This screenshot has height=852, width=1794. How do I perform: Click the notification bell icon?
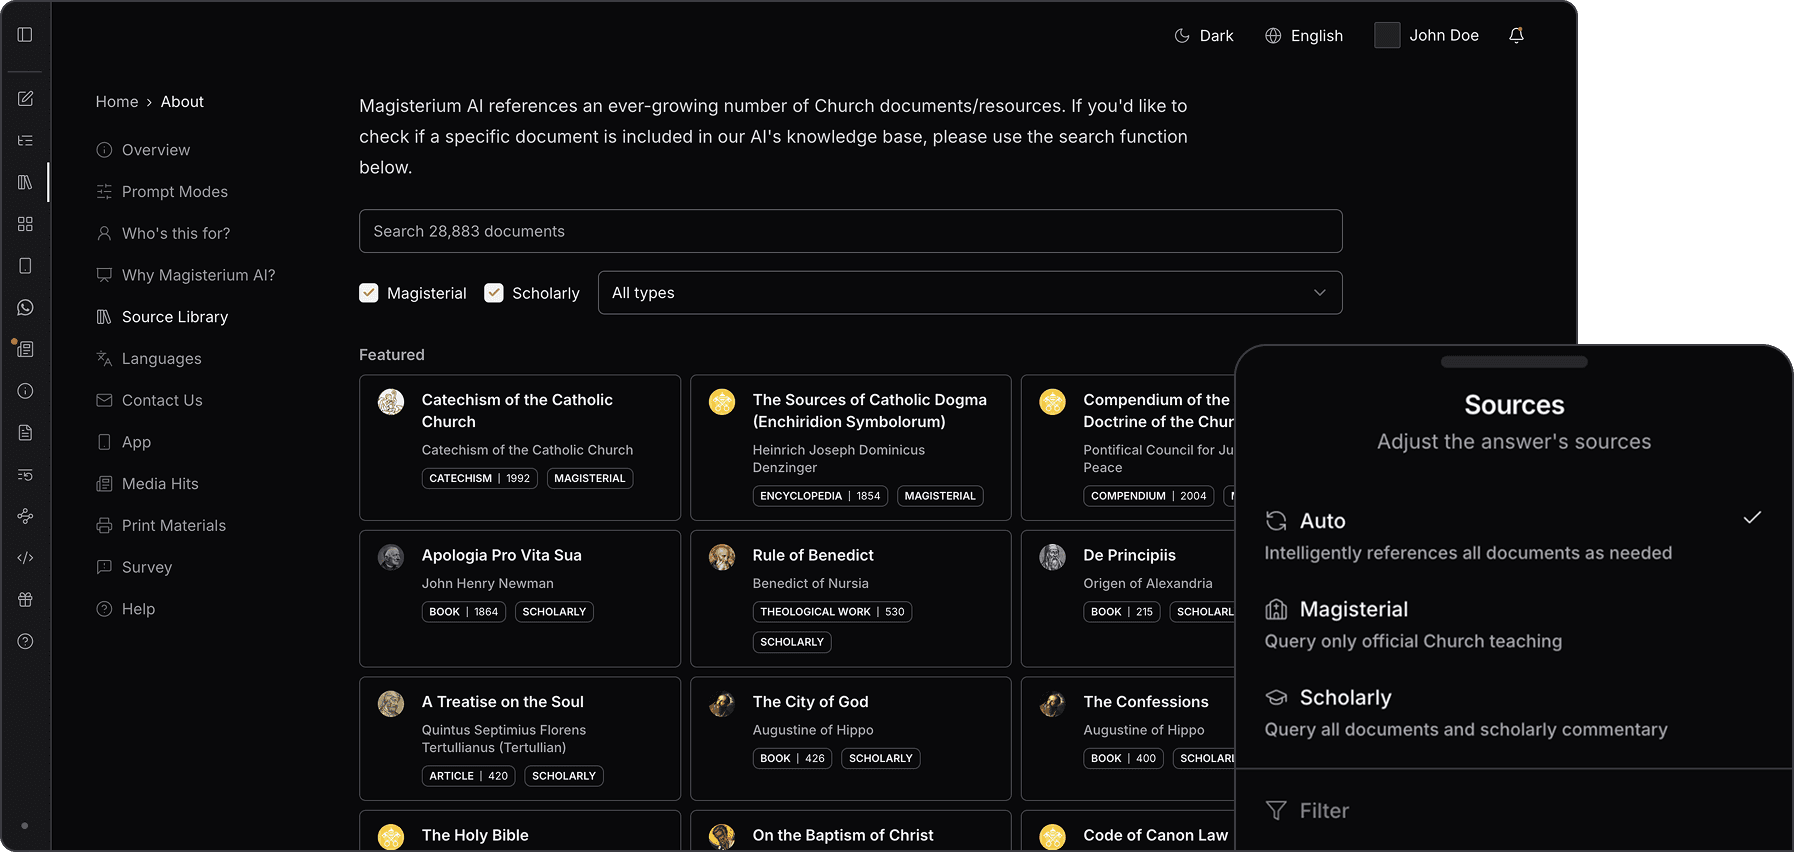tap(1516, 36)
